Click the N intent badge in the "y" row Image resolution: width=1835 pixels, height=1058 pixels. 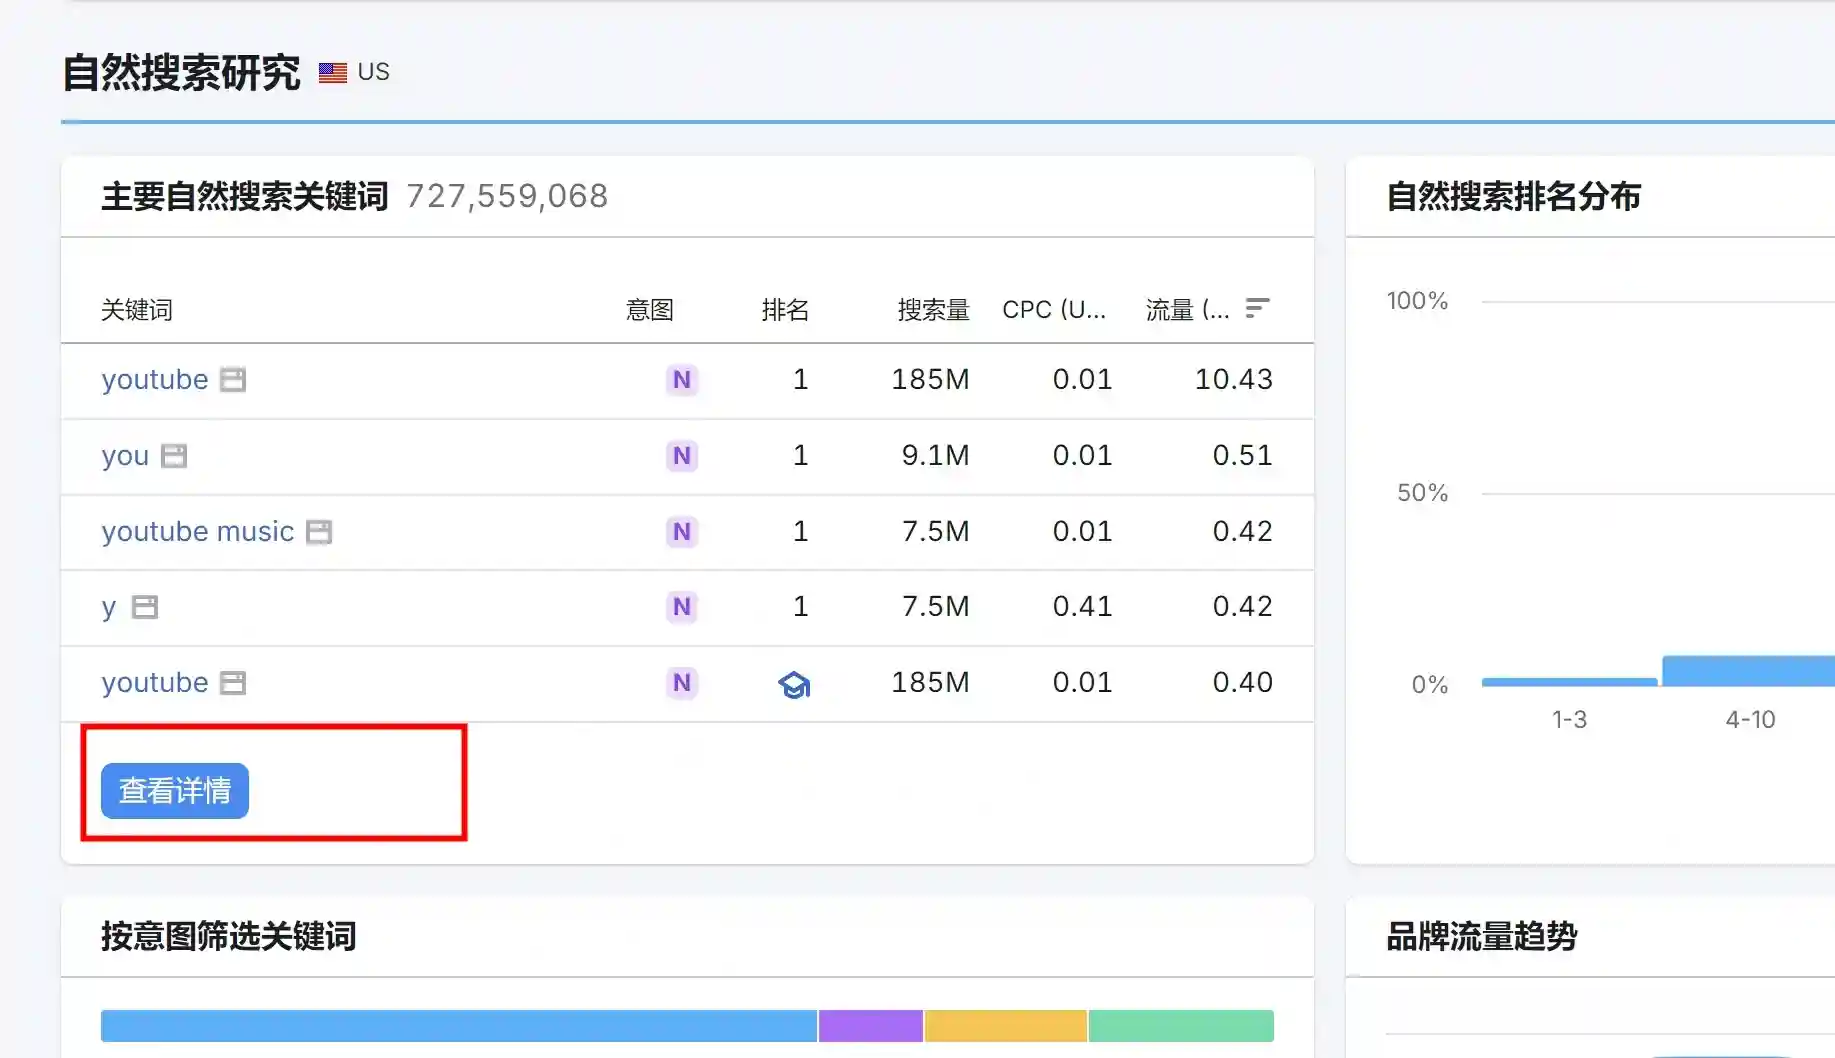pos(682,607)
